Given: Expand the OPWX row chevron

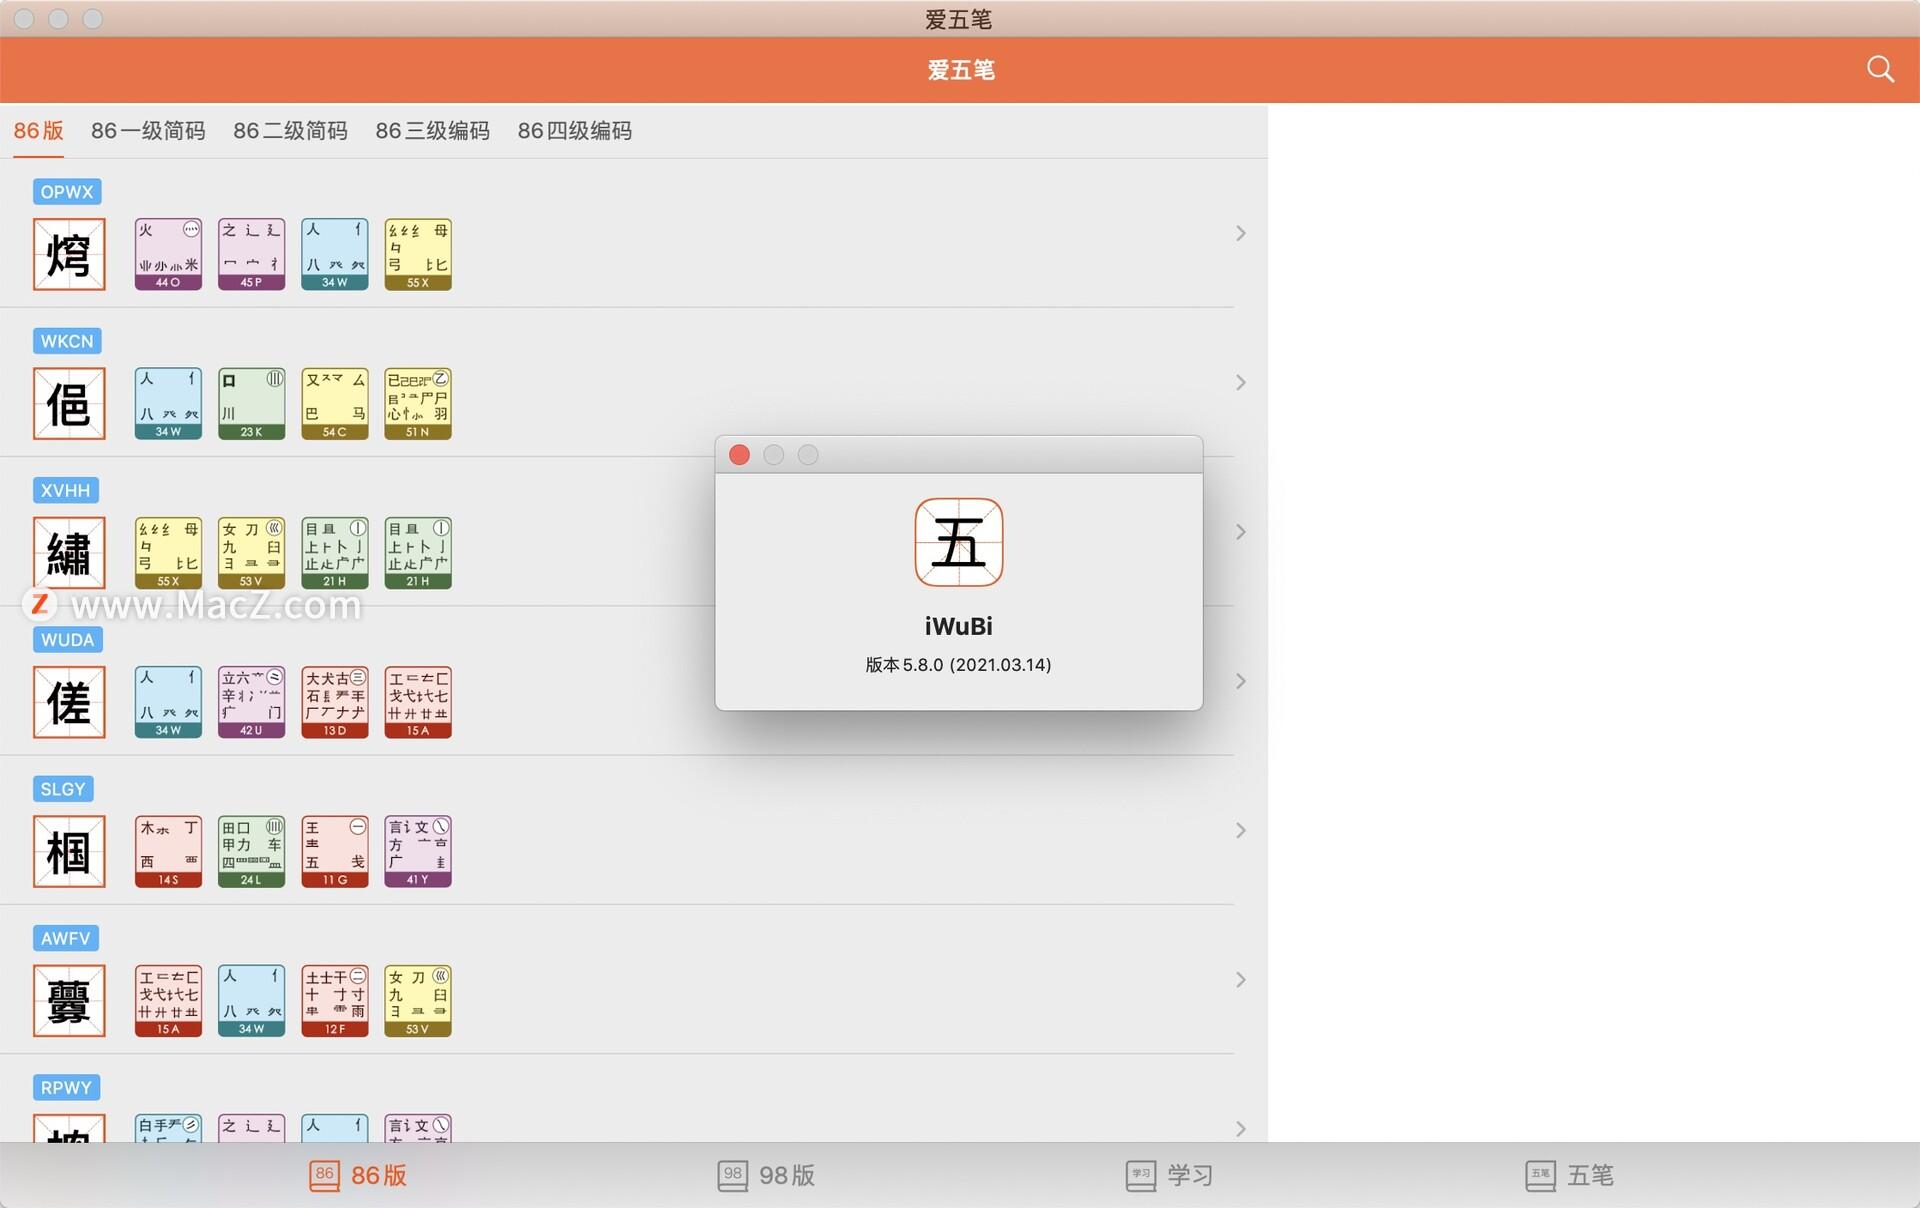Looking at the screenshot, I should click(x=1240, y=233).
